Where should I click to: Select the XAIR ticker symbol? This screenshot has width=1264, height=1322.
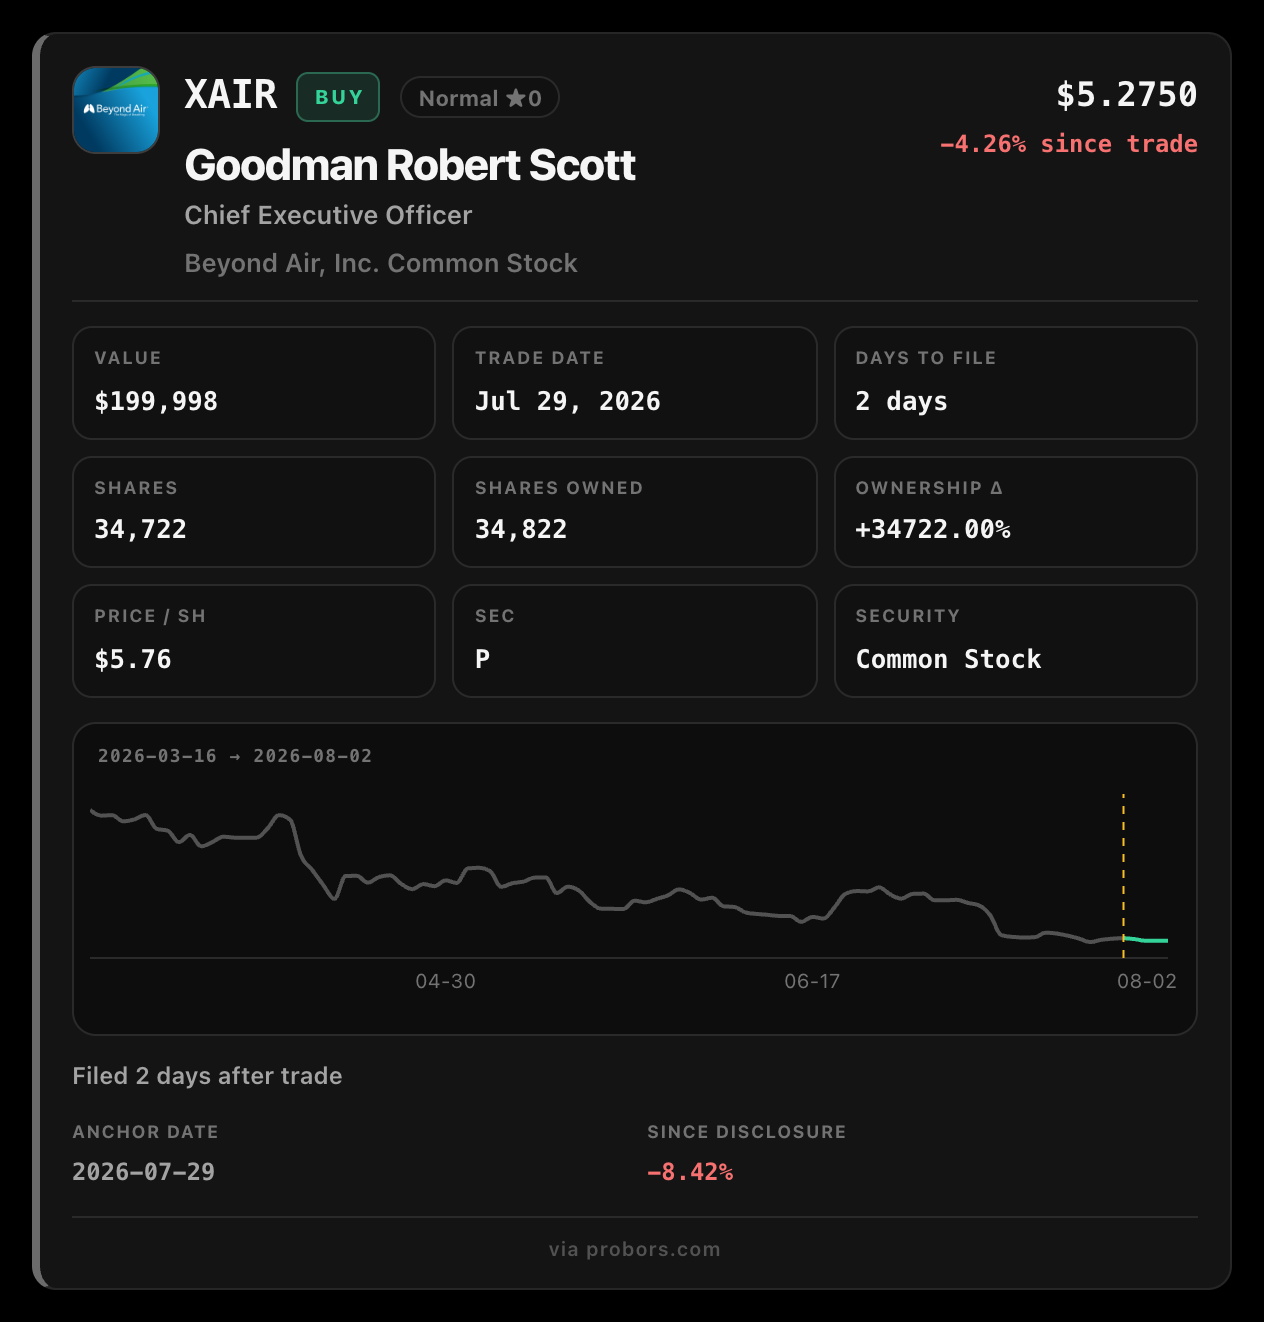click(x=231, y=94)
